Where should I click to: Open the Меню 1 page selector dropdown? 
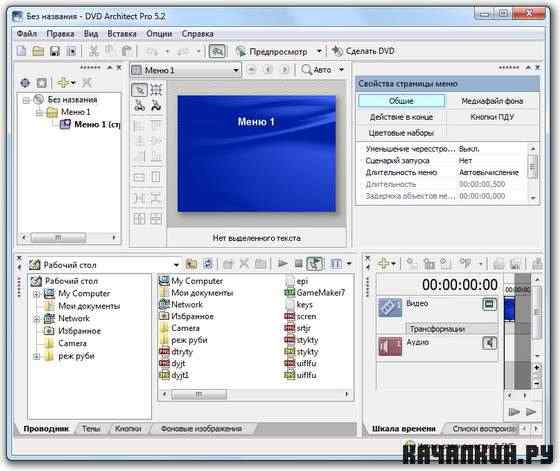pos(236,70)
